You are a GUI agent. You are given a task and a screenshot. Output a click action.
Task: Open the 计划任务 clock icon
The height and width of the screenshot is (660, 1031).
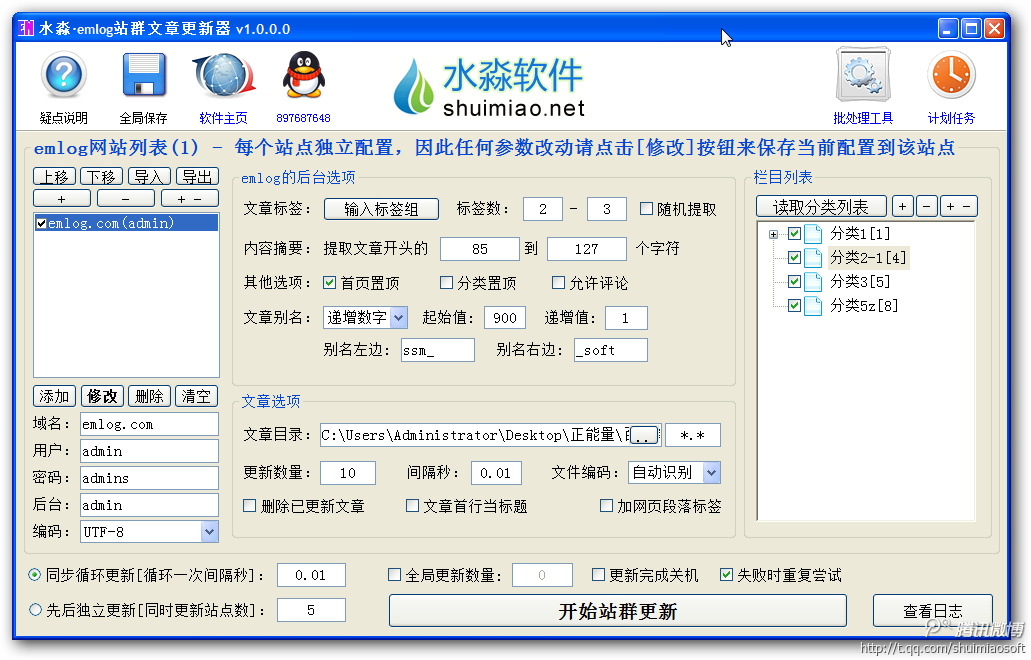click(951, 76)
